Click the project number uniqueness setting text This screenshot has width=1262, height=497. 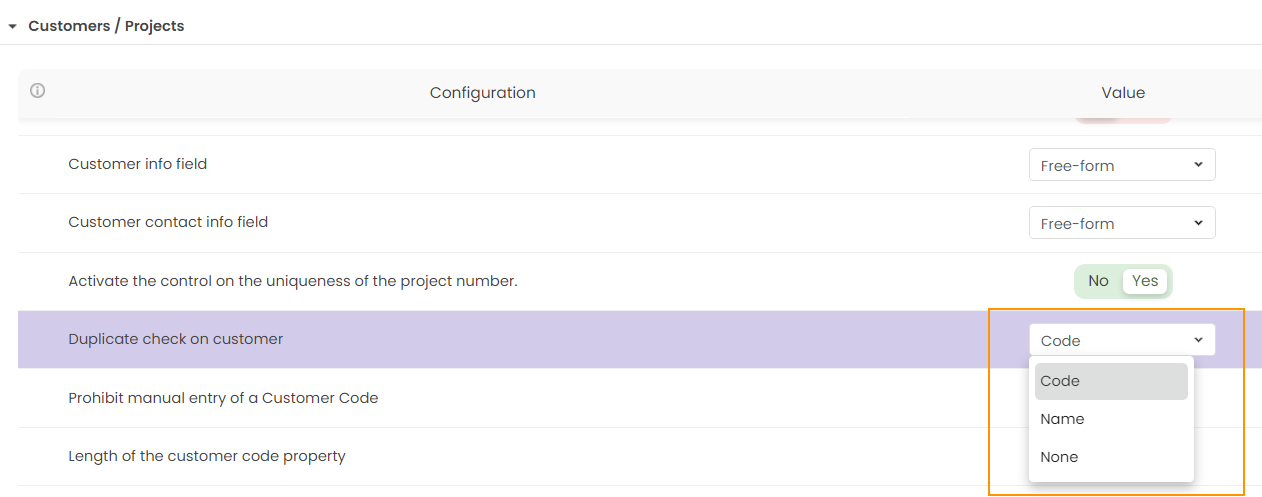[x=292, y=281]
